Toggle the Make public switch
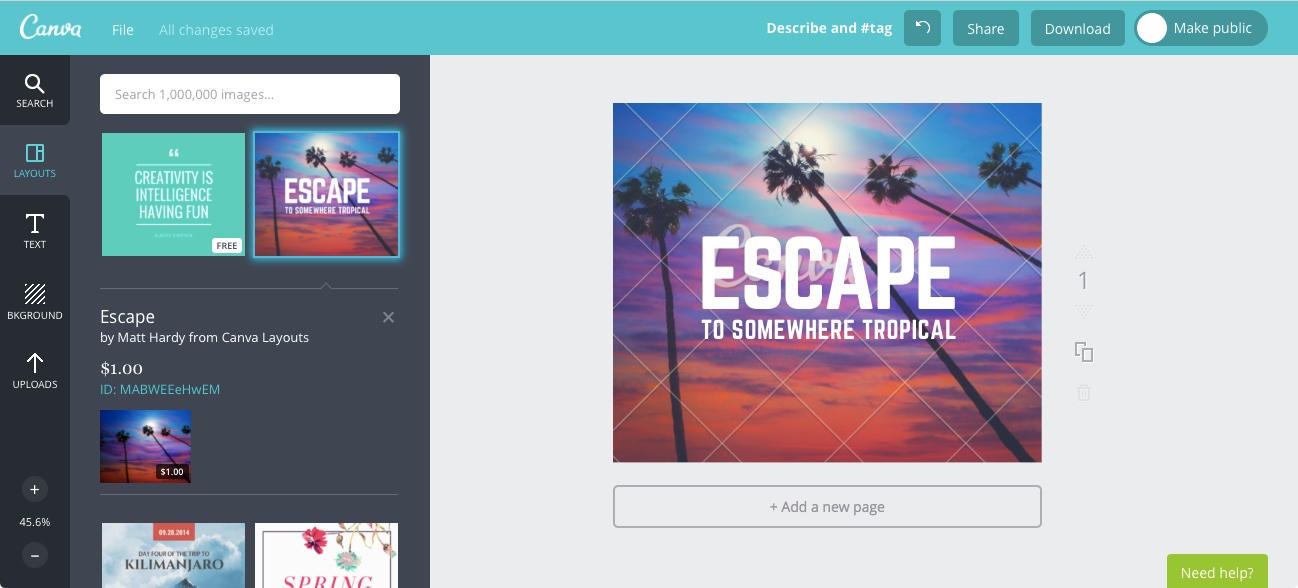The image size is (1298, 588). pyautogui.click(x=1153, y=29)
